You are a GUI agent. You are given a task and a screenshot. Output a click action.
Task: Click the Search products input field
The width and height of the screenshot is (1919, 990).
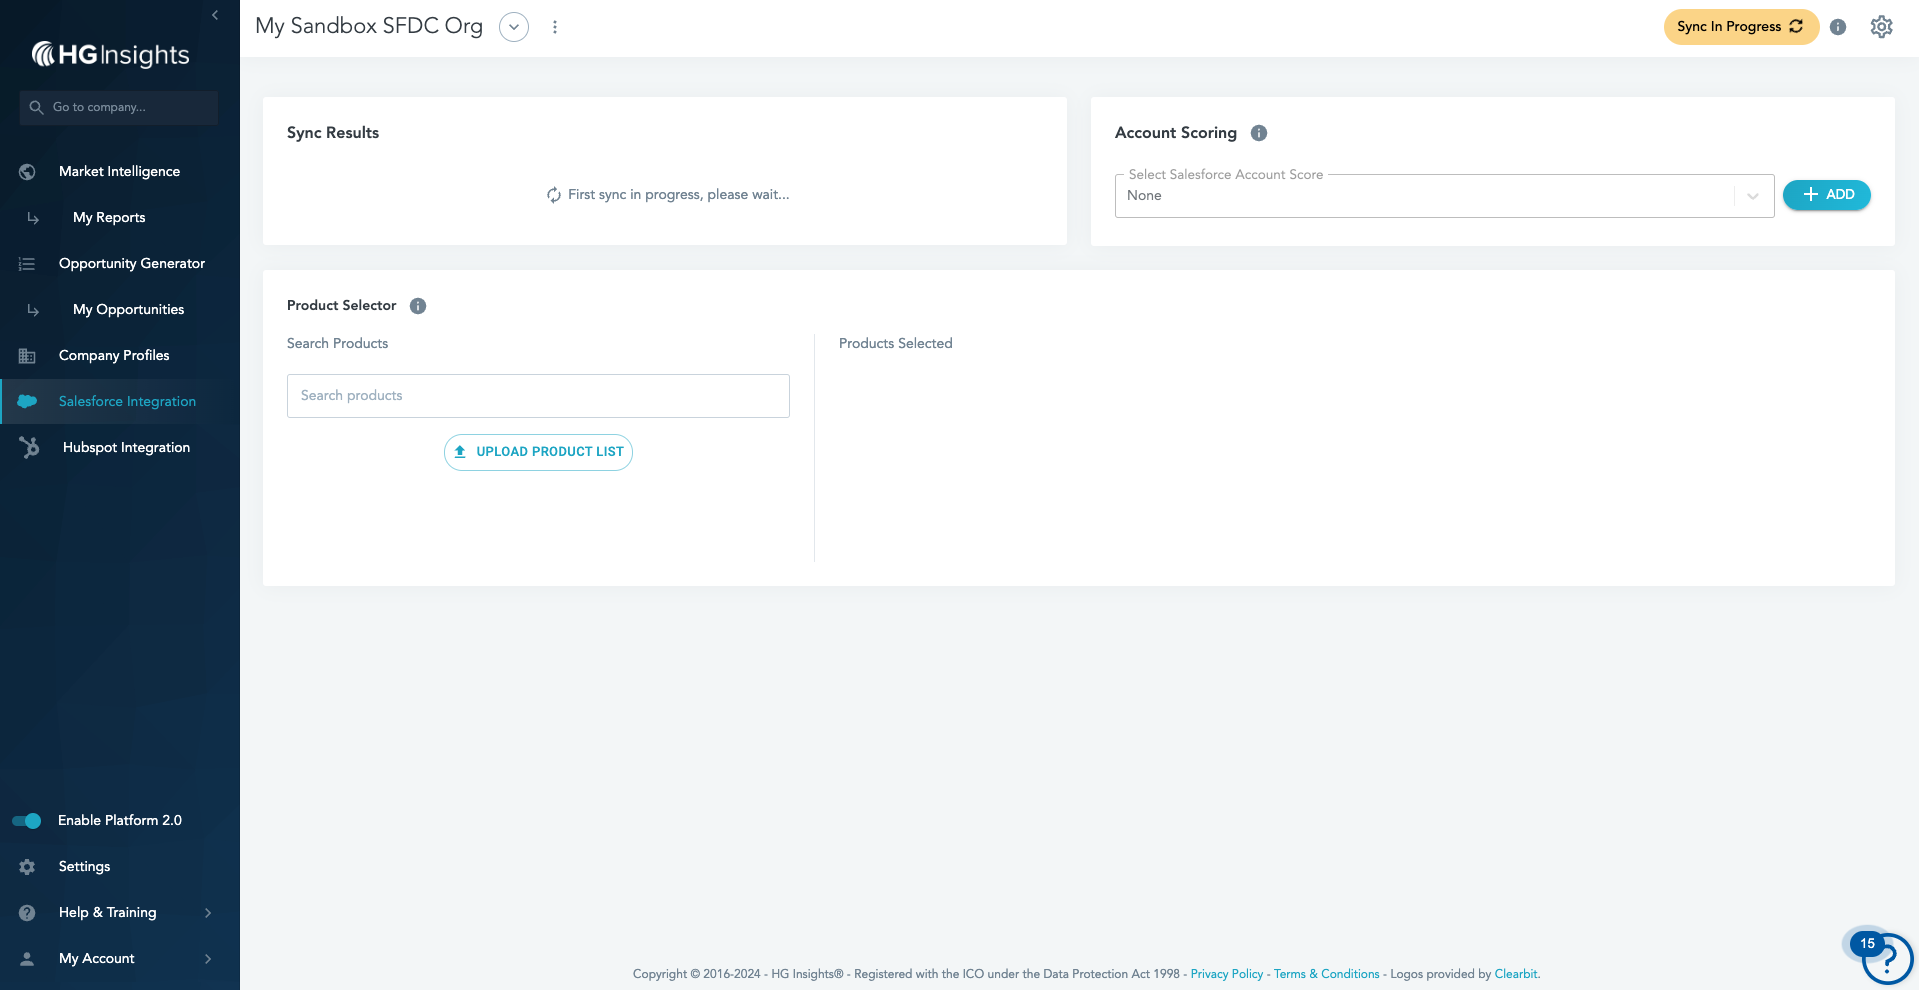coord(538,396)
